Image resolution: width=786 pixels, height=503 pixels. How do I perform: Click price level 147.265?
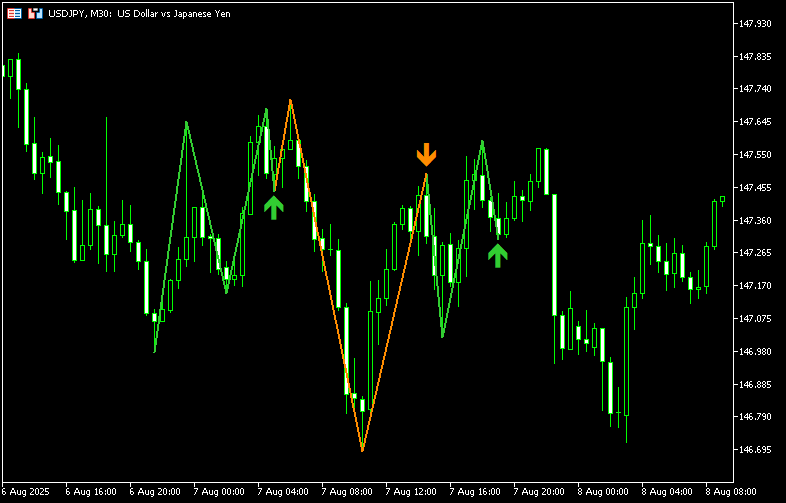pos(755,253)
